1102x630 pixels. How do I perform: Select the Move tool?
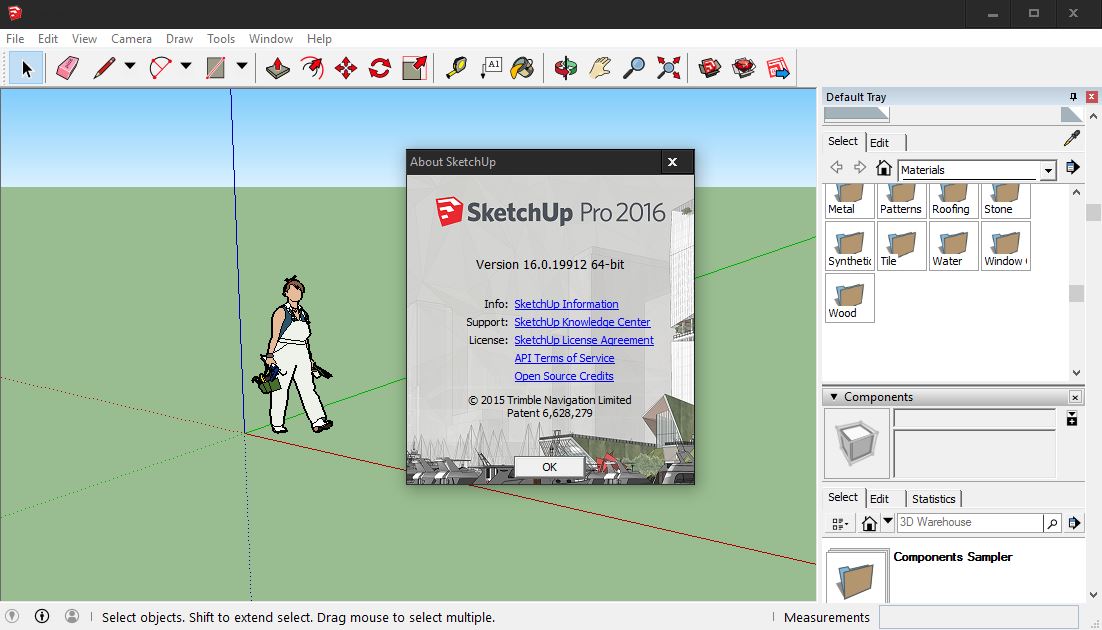pyautogui.click(x=346, y=68)
